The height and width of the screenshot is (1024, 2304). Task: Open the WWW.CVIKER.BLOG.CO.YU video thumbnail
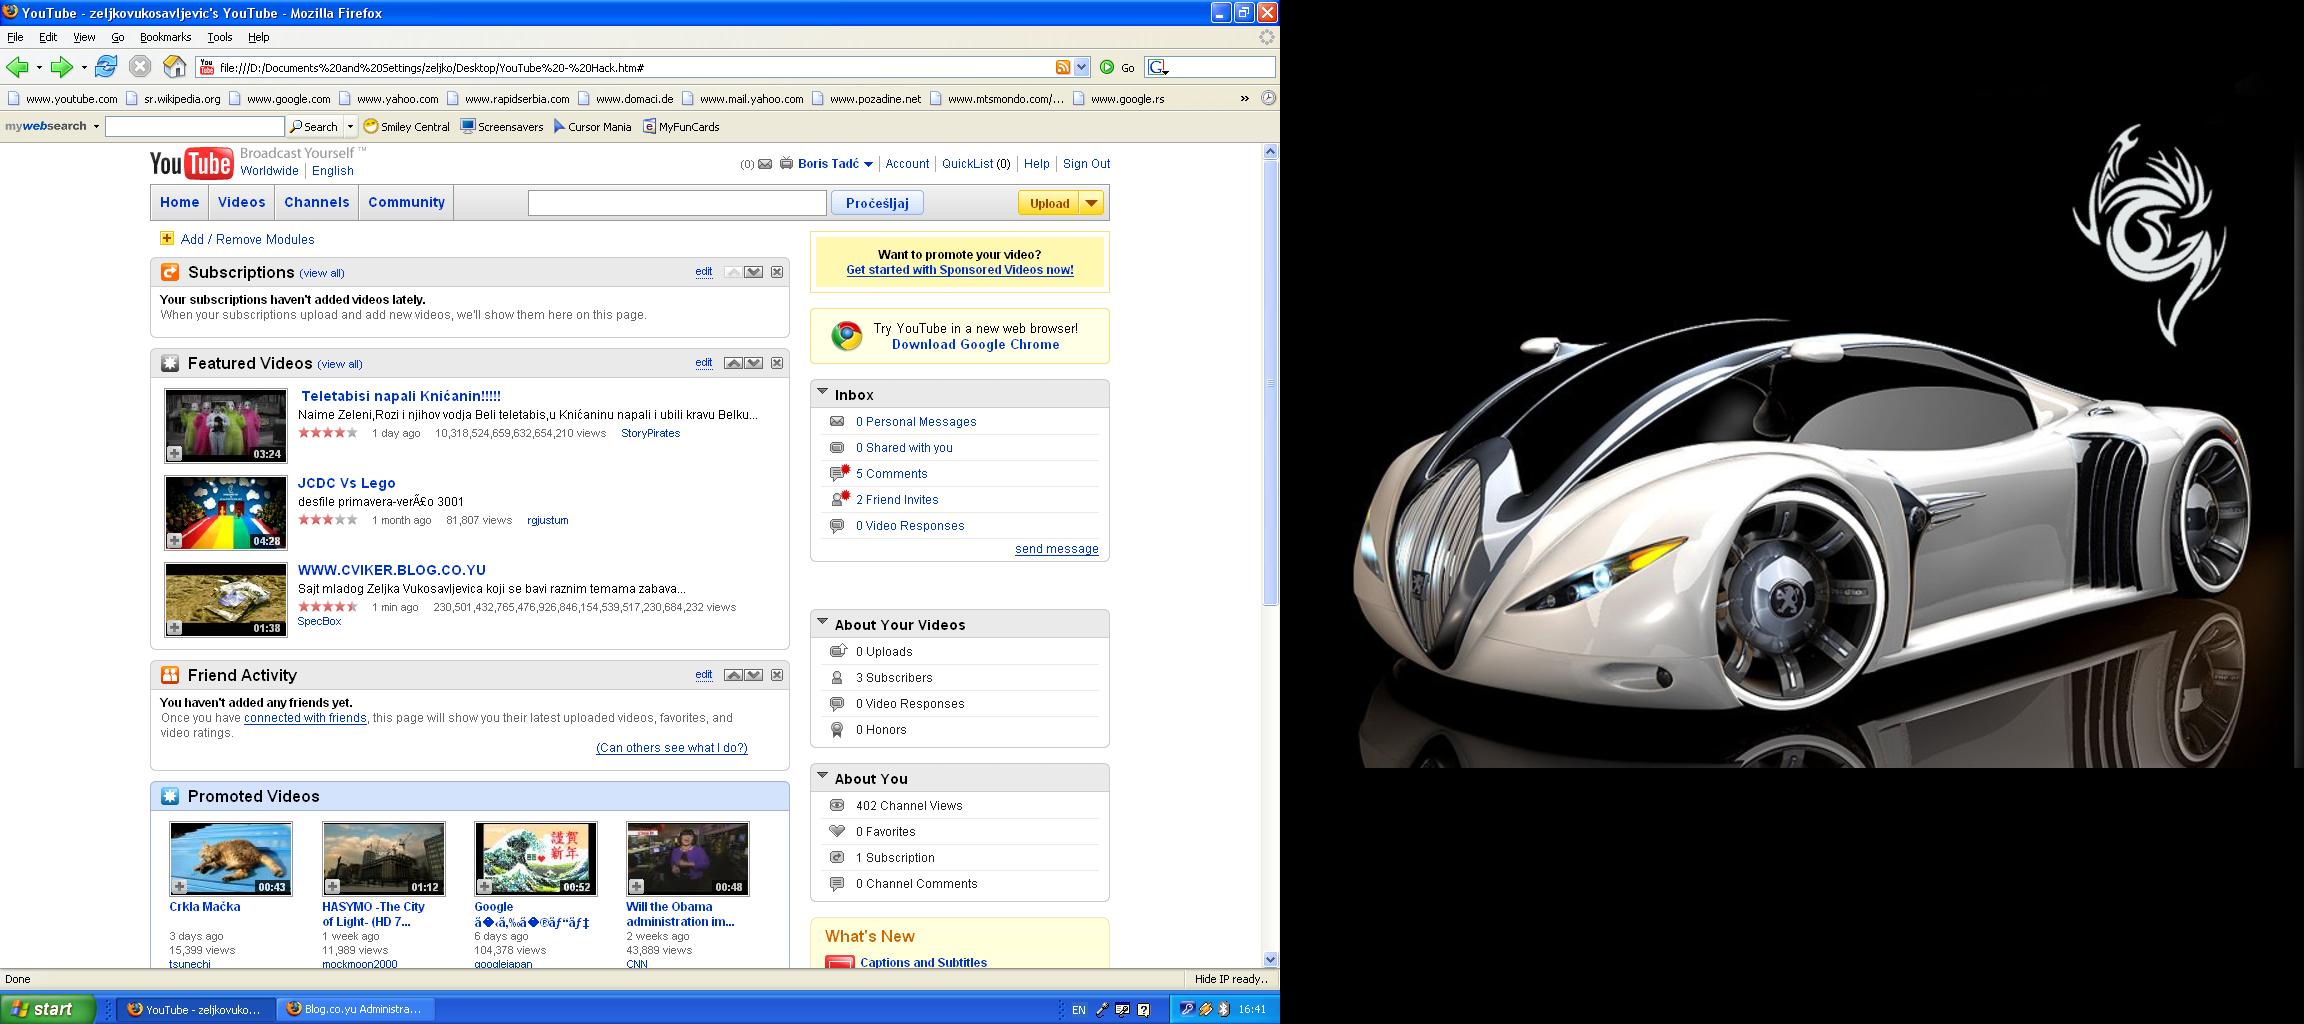(226, 600)
